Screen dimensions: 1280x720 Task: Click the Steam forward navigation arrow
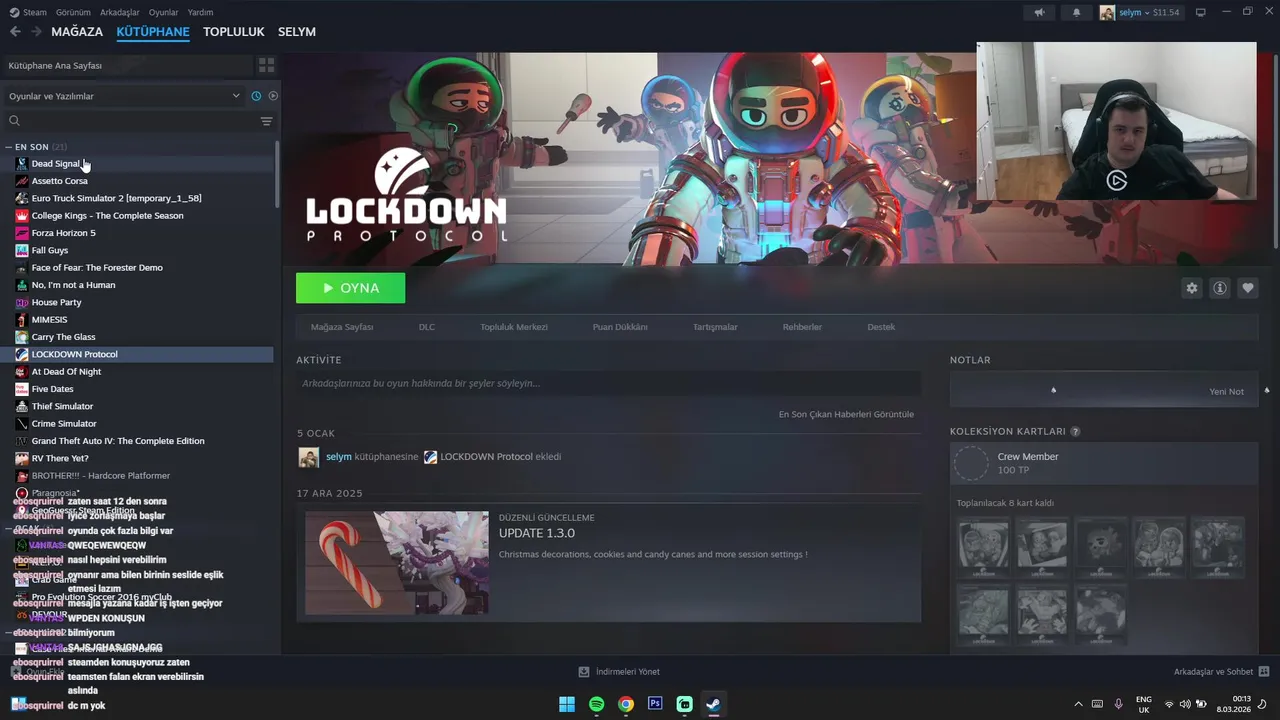pos(36,32)
